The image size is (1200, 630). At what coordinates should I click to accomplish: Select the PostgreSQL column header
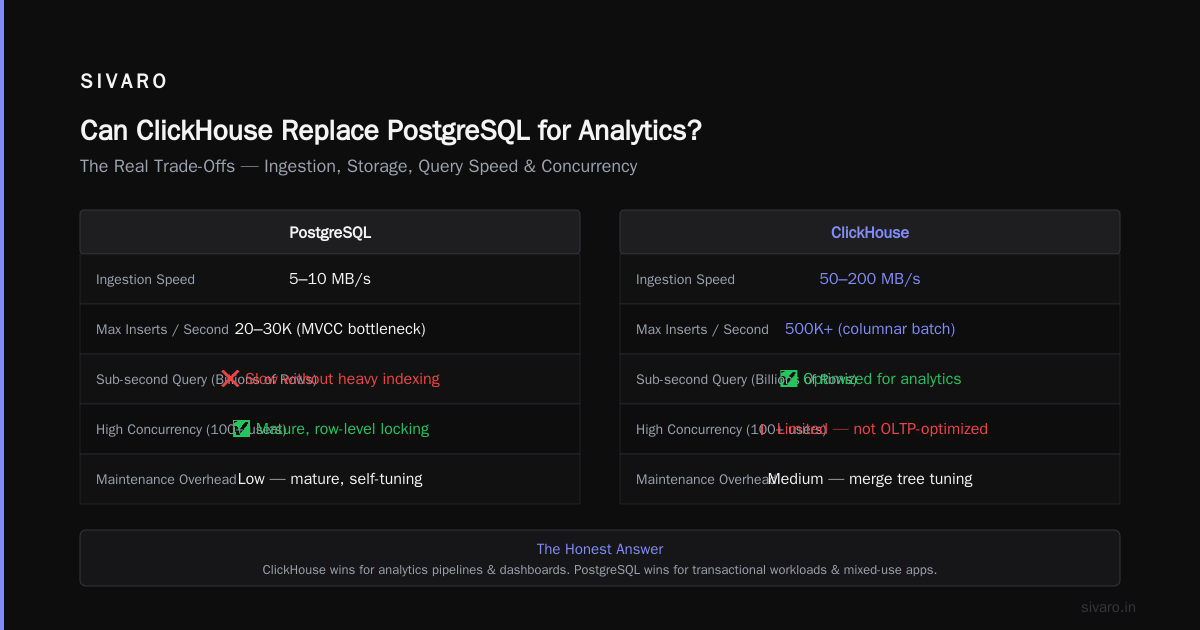[330, 232]
